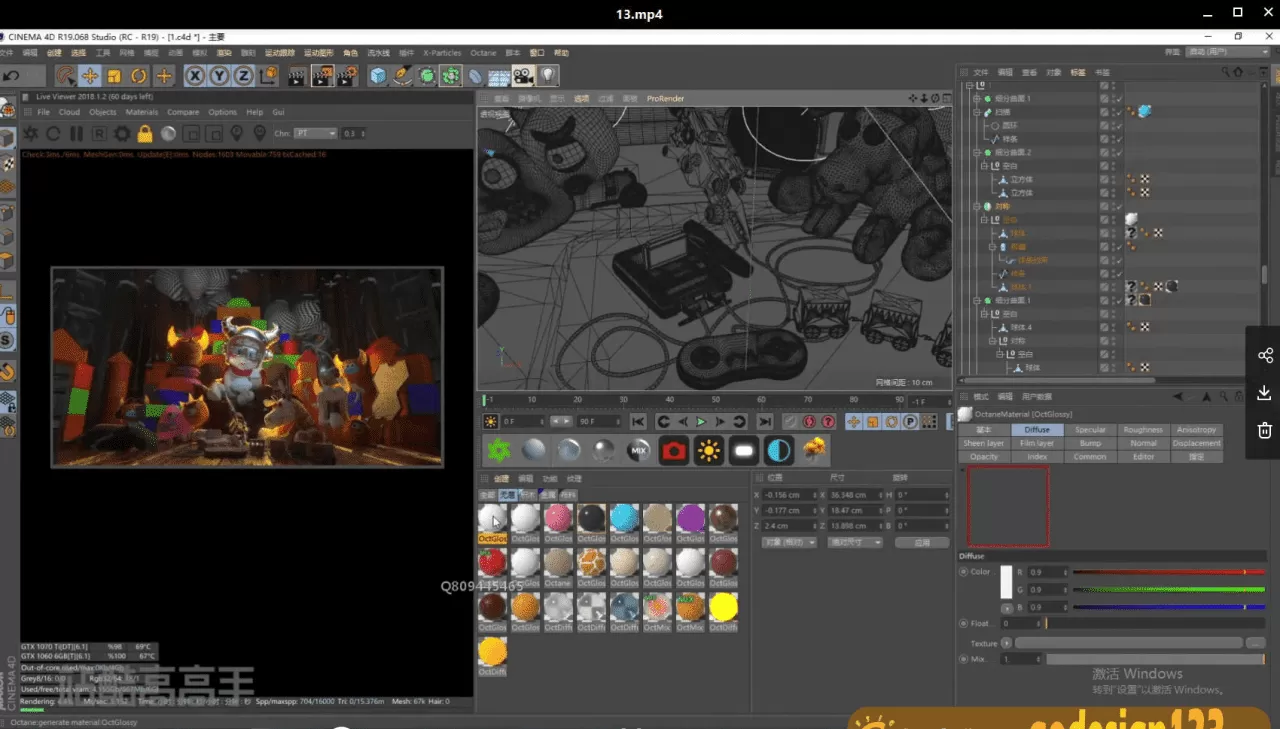Open the Chn: PT channel dropdown
Screen dimensions: 1280x729
click(316, 133)
